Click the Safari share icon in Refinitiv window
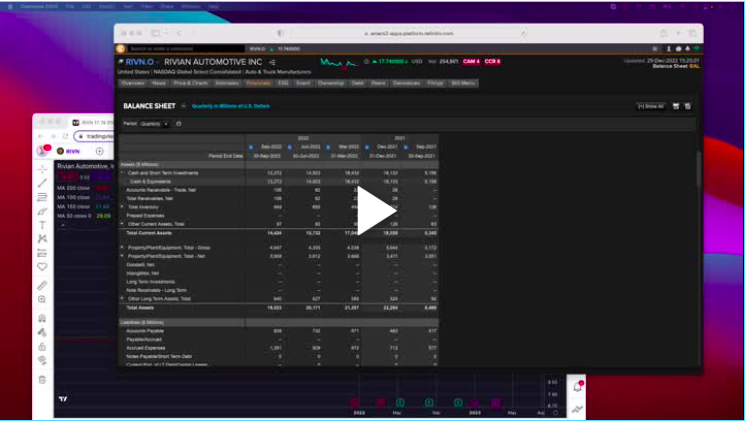 [664, 33]
